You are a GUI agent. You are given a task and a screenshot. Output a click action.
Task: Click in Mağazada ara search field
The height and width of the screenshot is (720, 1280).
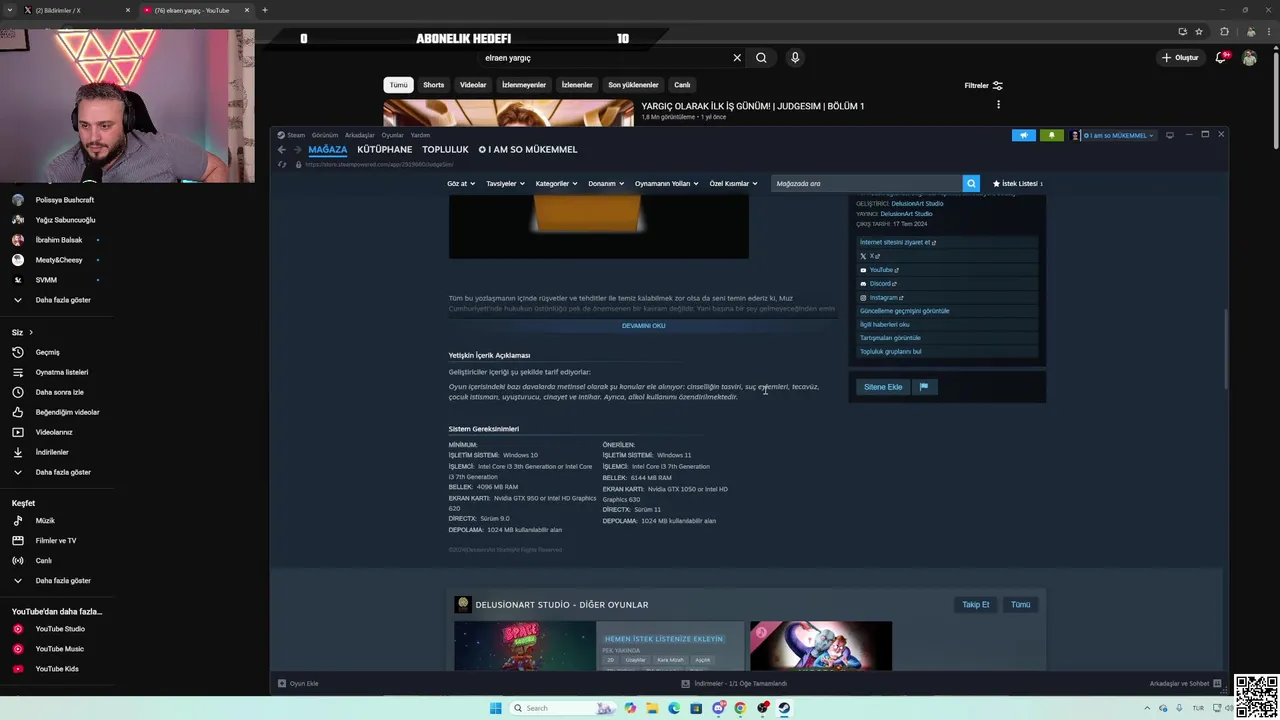click(866, 184)
